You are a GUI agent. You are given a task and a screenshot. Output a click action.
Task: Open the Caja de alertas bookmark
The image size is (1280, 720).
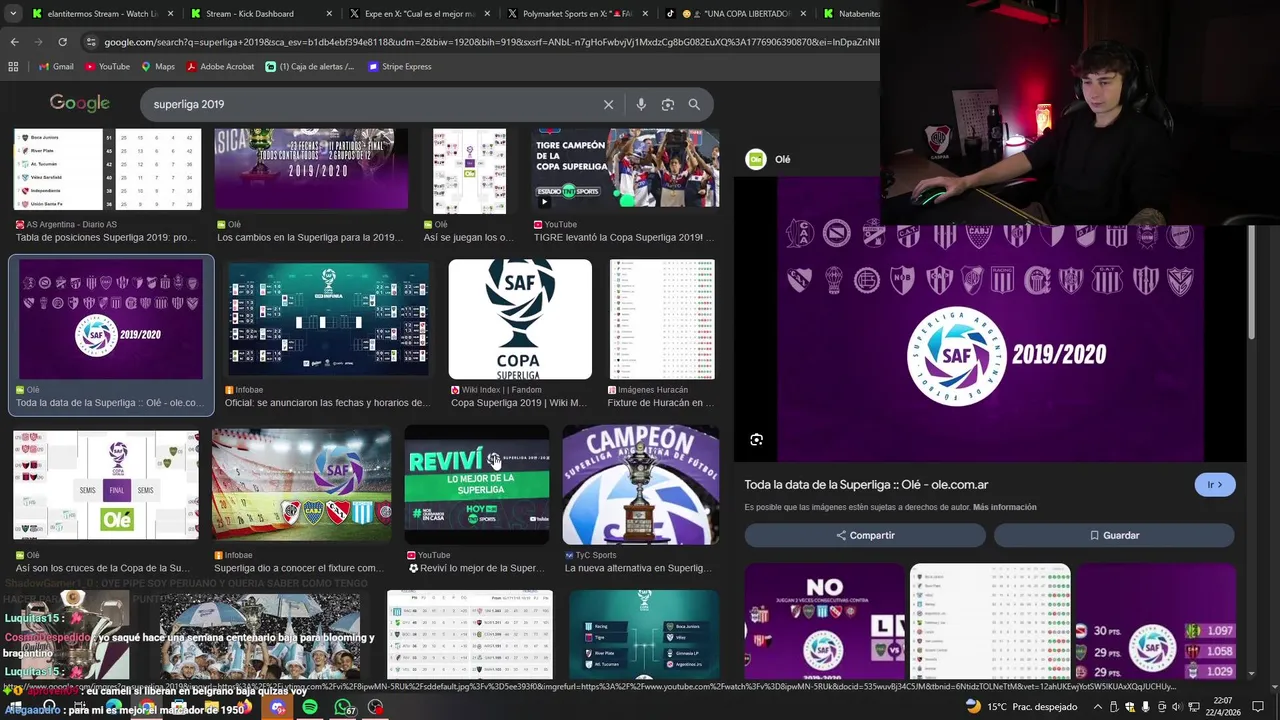310,67
